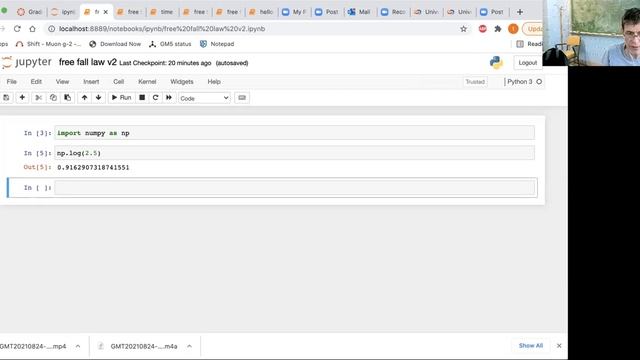Click the Trusted notebook indicator
The width and height of the screenshot is (640, 360).
[x=475, y=82]
